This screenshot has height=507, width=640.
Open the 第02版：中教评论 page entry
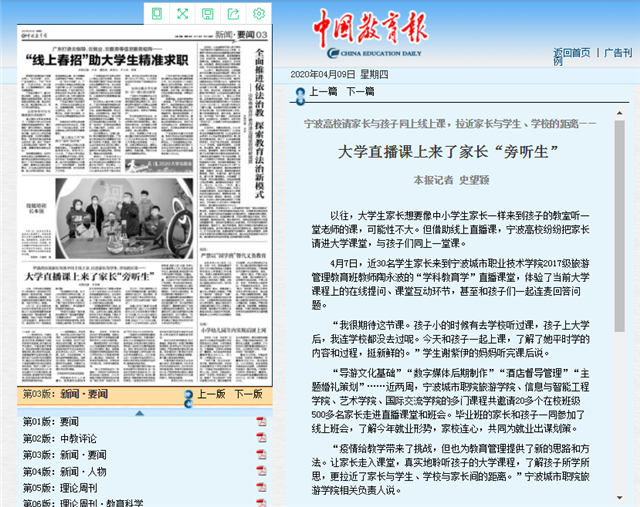60,438
